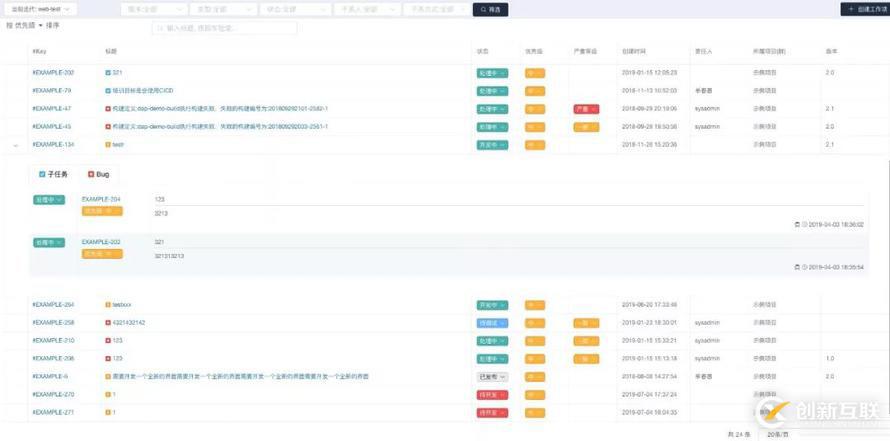Screen dimensions: 890x441
Task: Open the second filter dropdown in the top bar
Action: (x=223, y=9)
